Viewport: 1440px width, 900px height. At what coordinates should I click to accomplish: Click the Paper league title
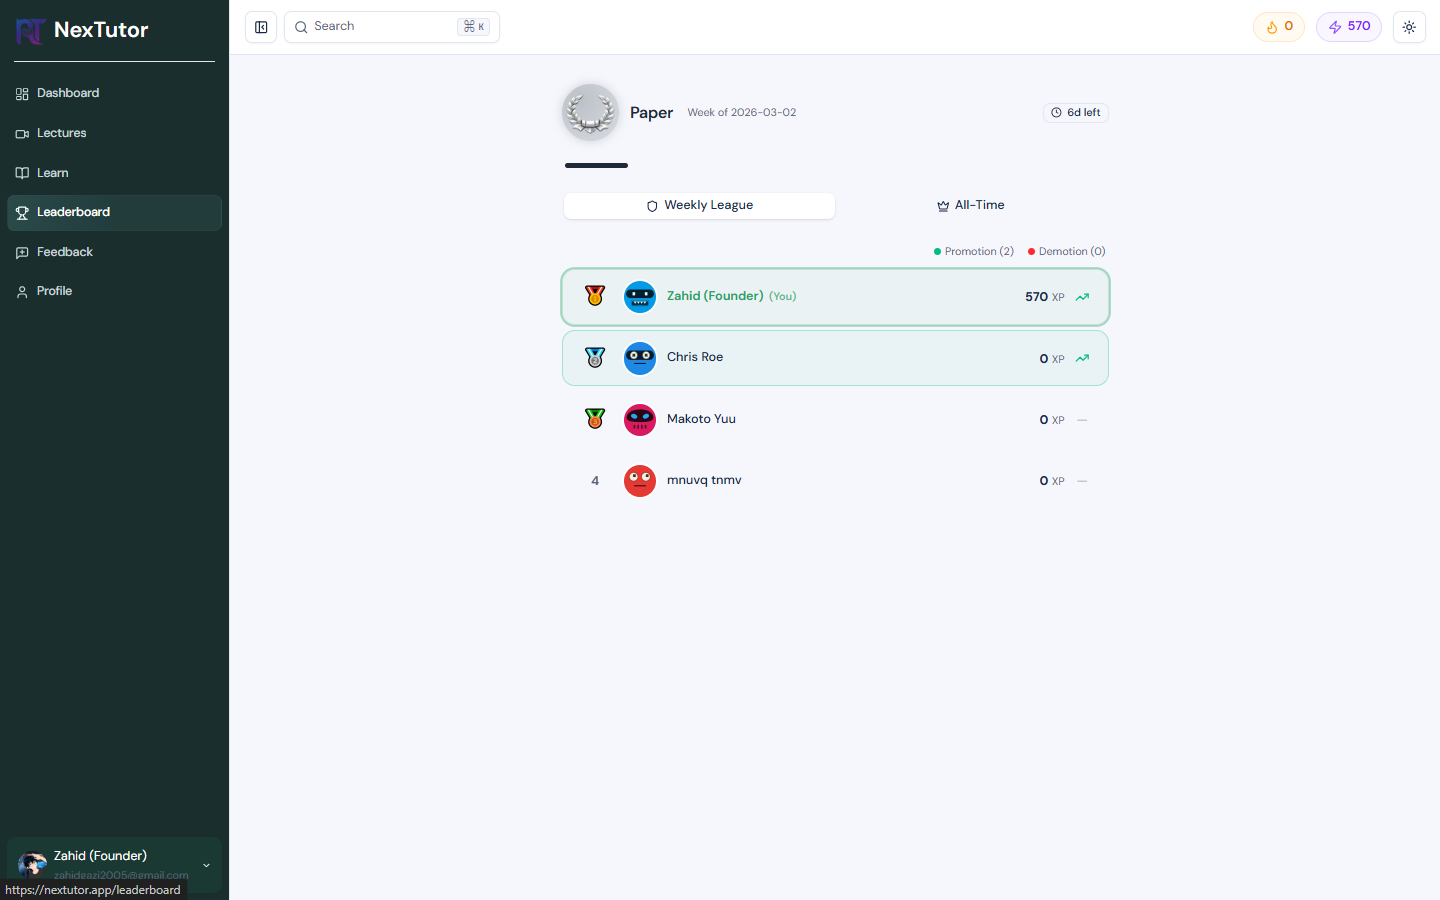point(651,113)
